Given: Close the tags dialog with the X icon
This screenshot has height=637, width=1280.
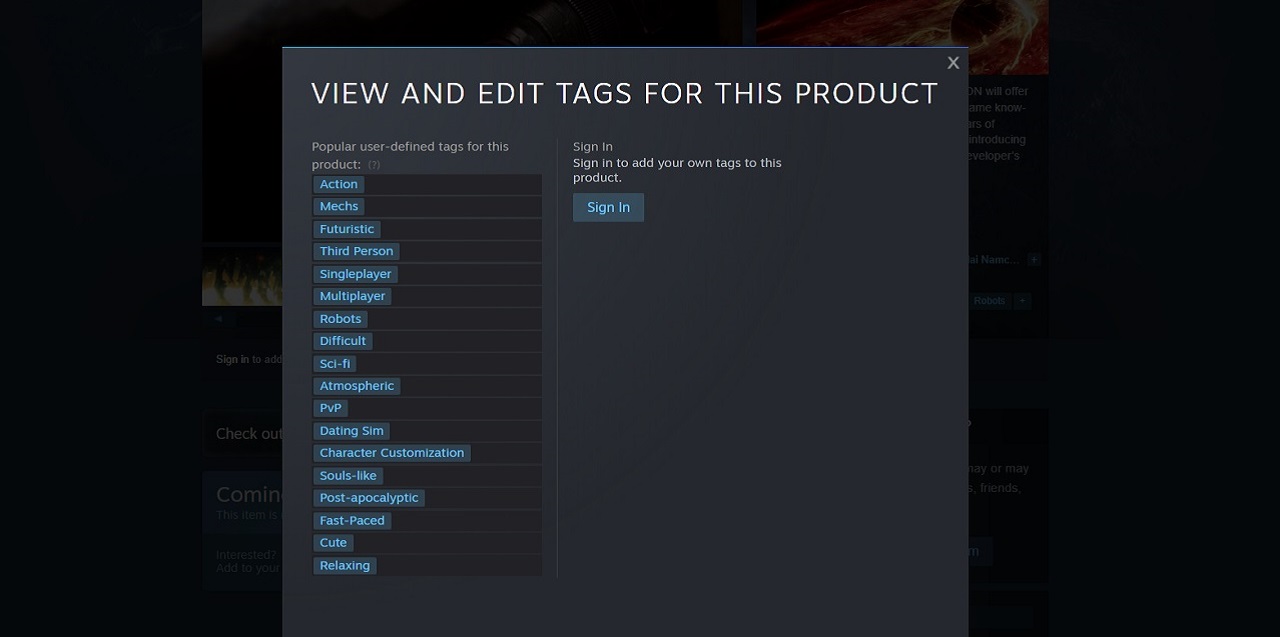Looking at the screenshot, I should [953, 63].
